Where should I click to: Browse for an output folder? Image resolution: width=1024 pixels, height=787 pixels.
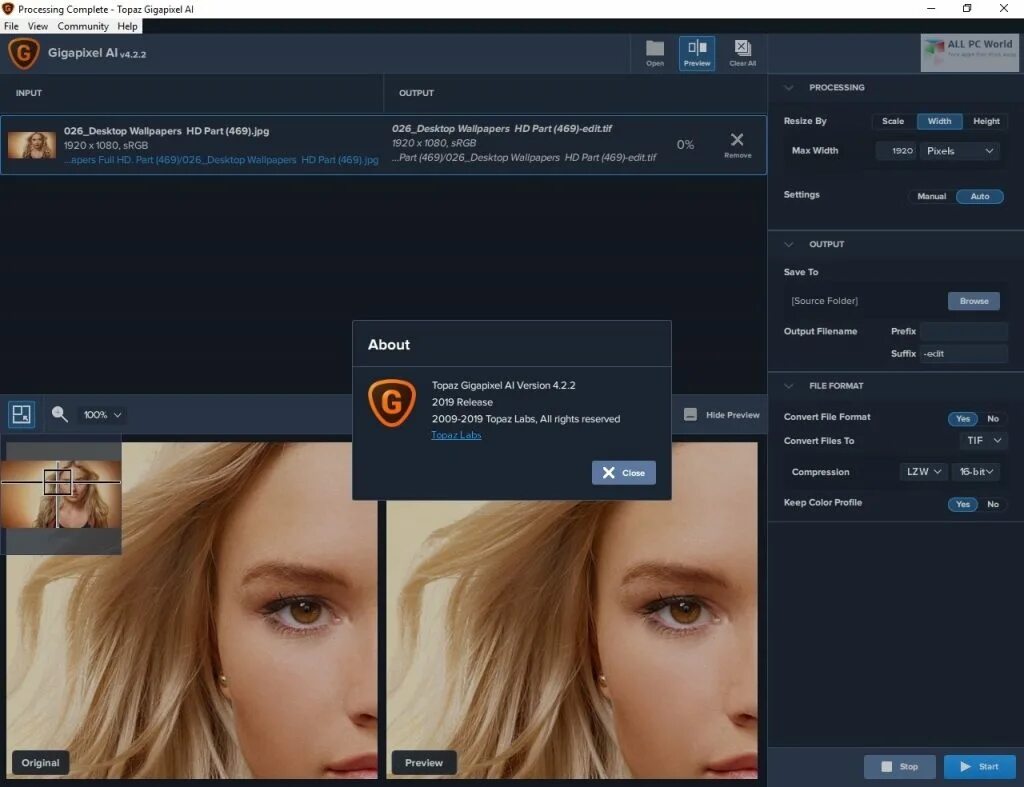pos(974,301)
